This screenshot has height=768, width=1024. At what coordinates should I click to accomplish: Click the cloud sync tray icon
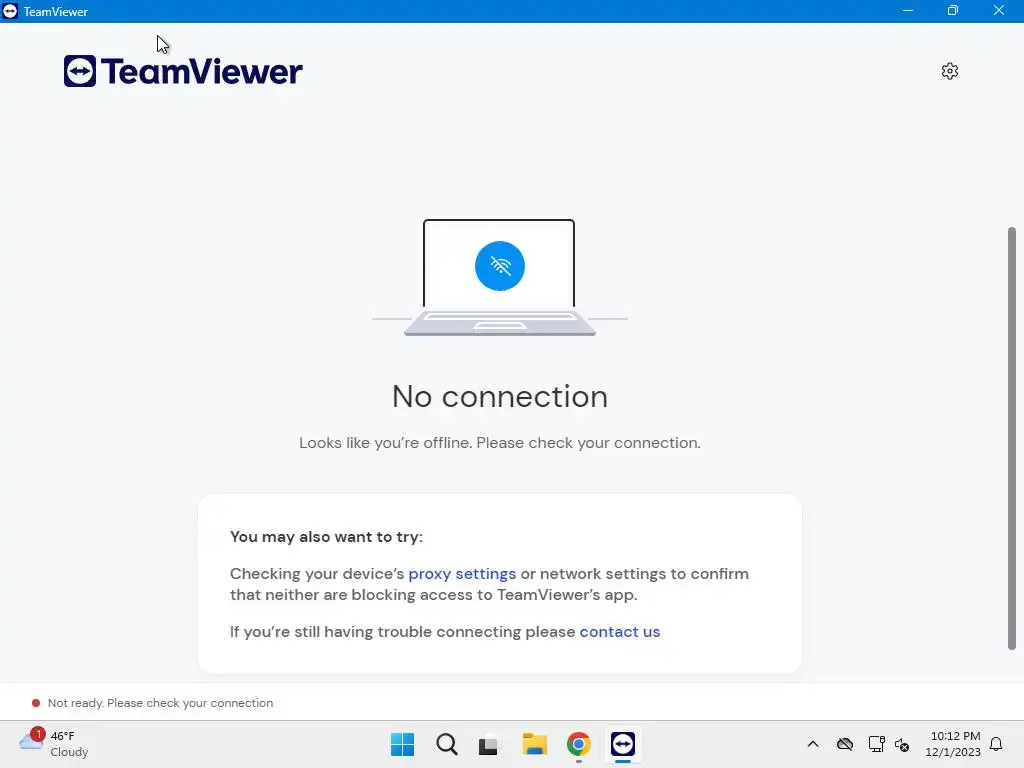845,744
